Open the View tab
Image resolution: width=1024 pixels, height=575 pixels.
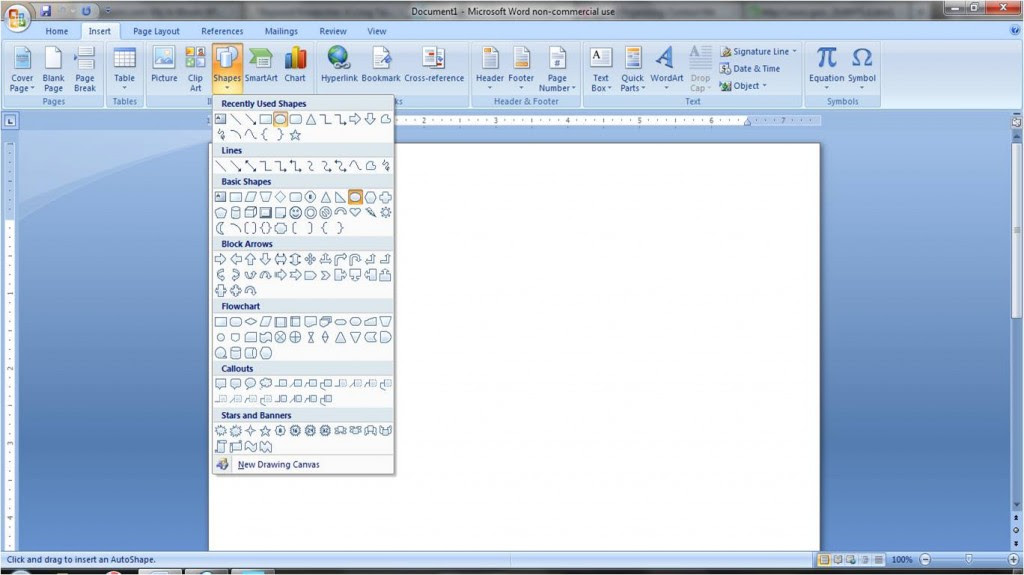click(376, 31)
